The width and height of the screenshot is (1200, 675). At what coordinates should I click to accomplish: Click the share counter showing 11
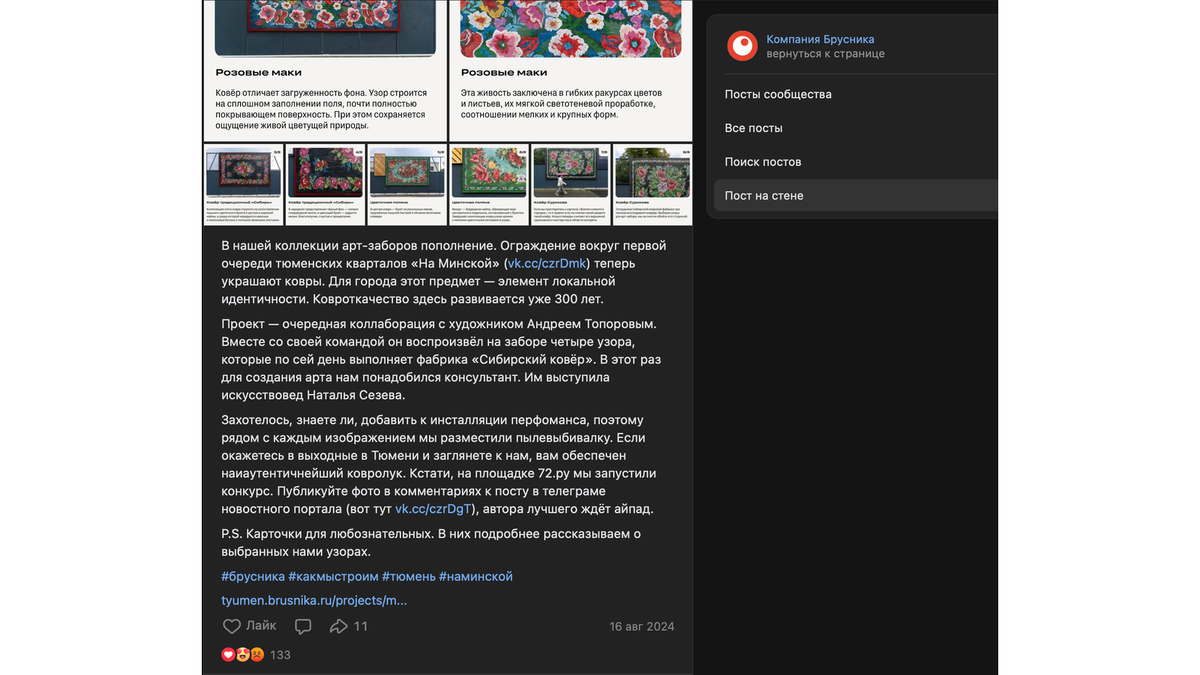[361, 625]
